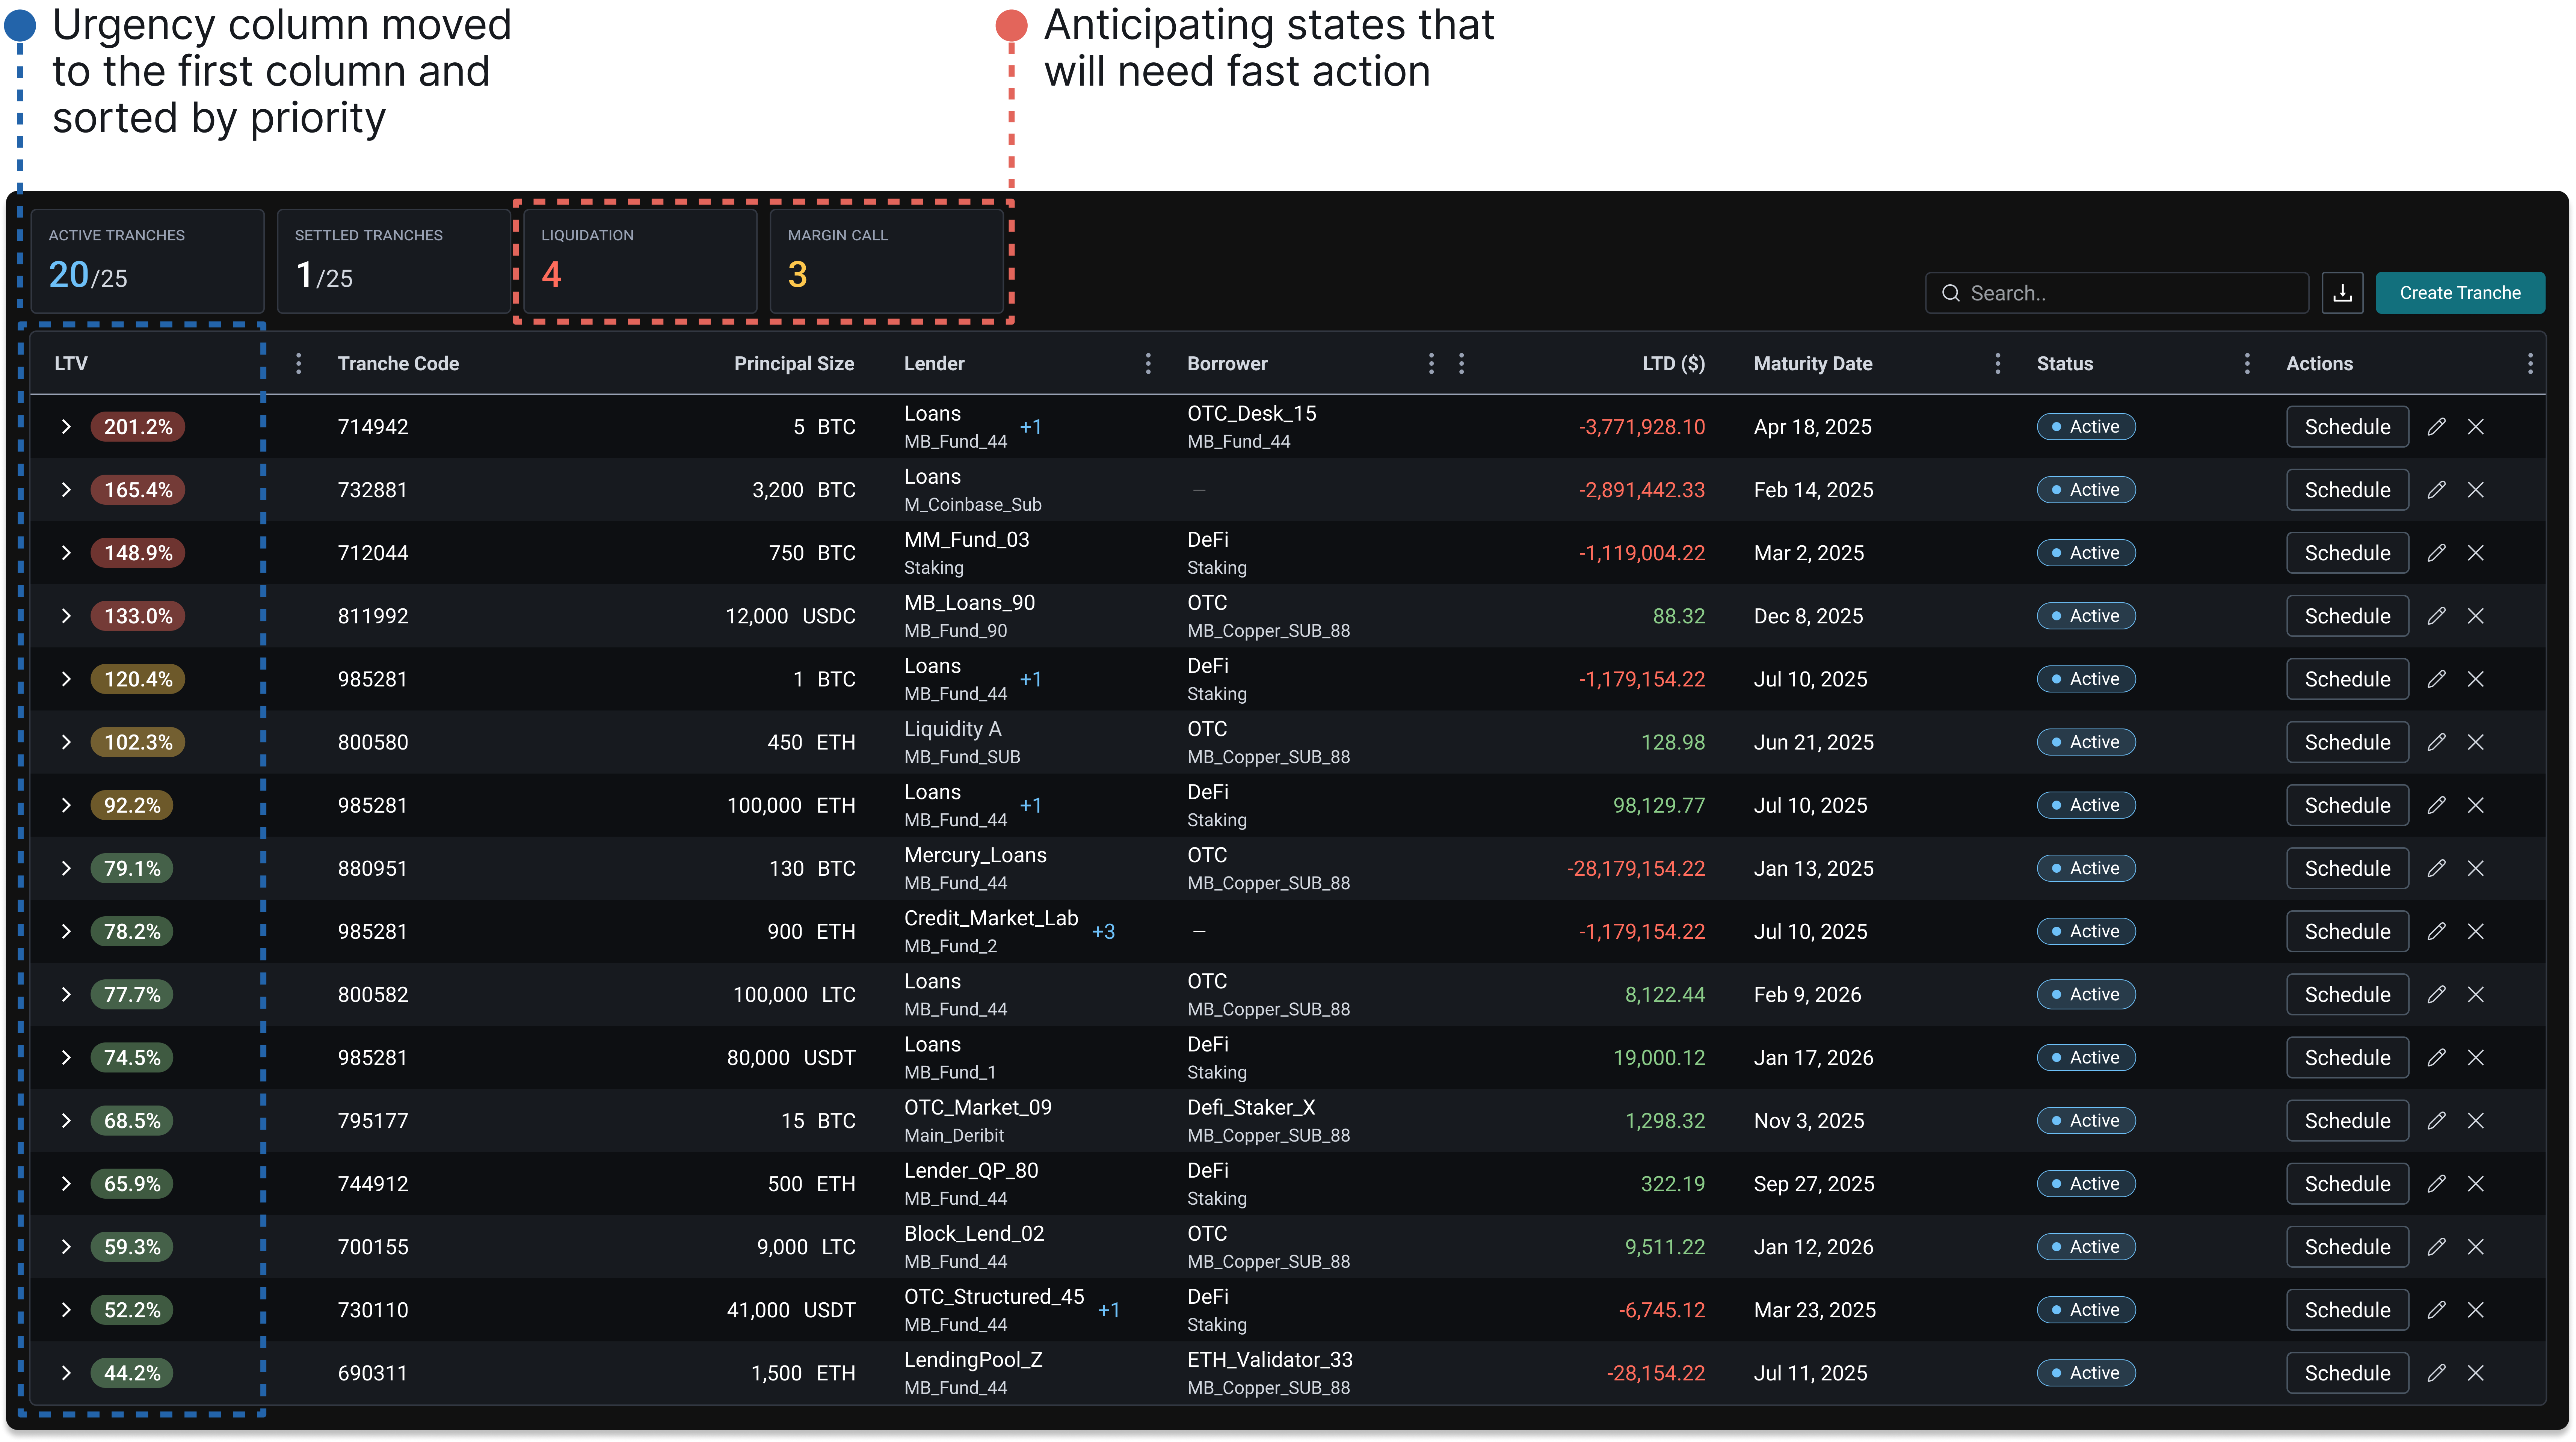Expand the 79.1% LTV row

pos(66,868)
